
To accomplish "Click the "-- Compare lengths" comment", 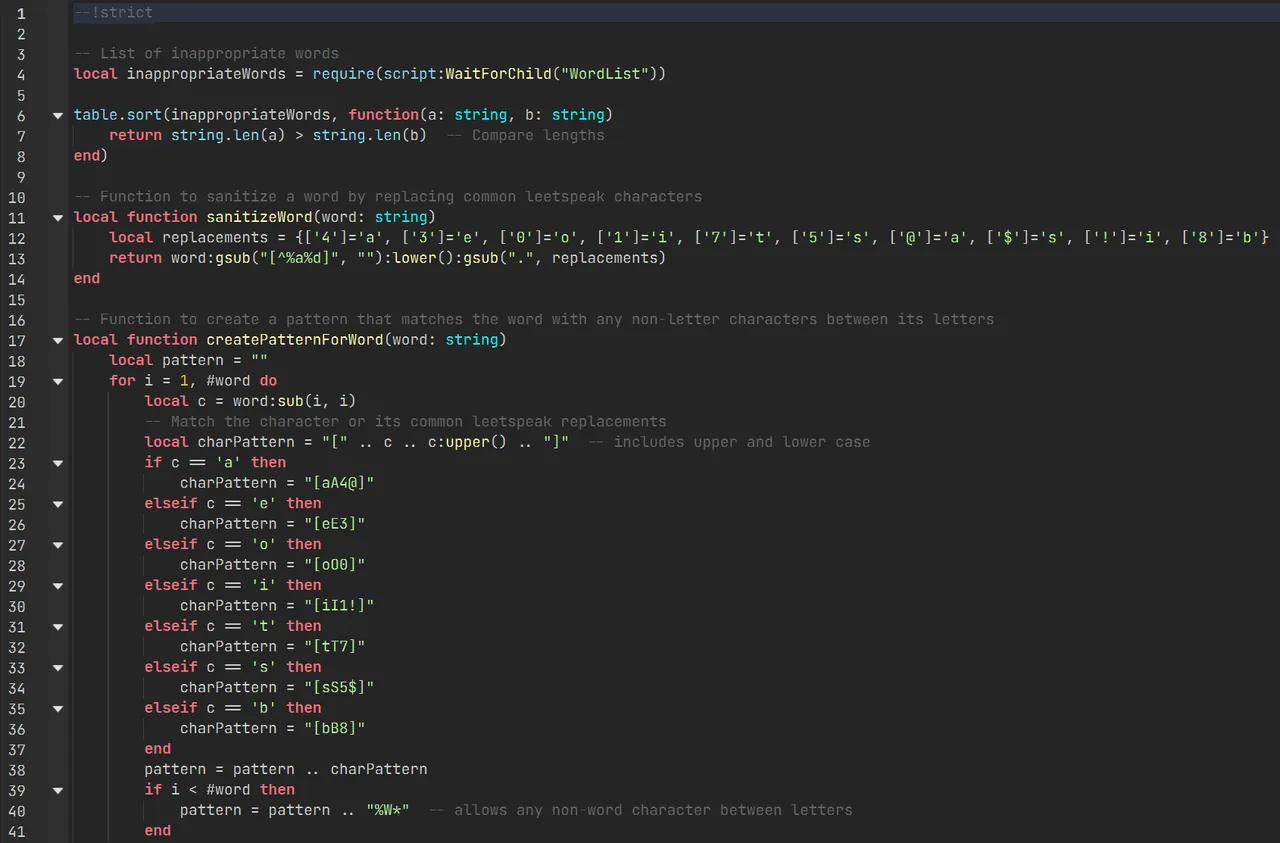I will (525, 135).
